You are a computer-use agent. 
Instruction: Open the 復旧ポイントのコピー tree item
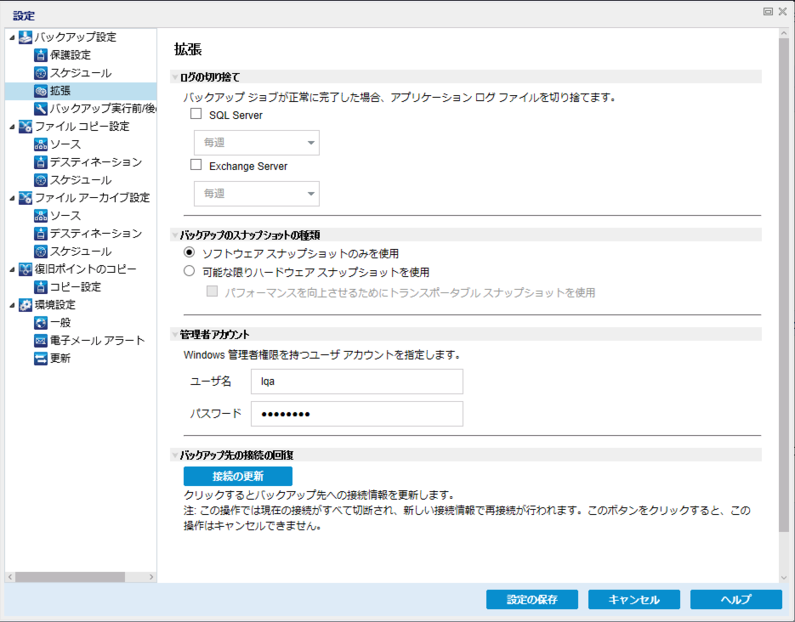click(x=85, y=269)
